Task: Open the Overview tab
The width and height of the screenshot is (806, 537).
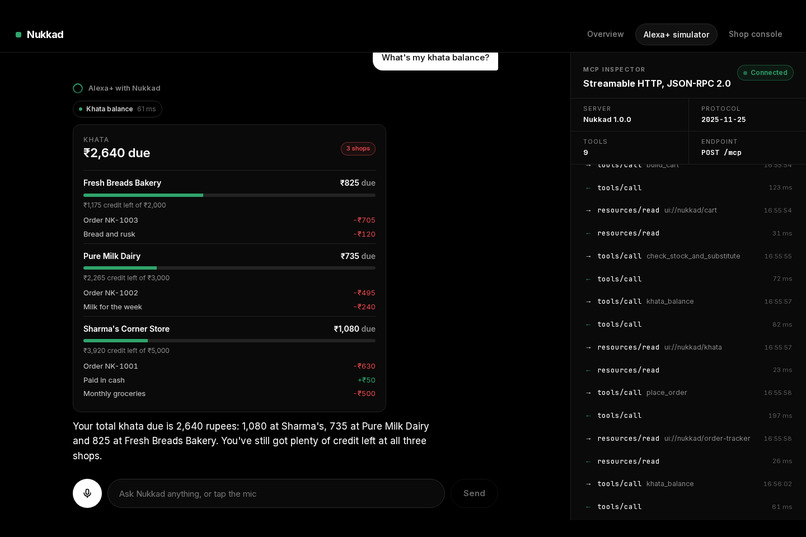Action: click(x=605, y=34)
